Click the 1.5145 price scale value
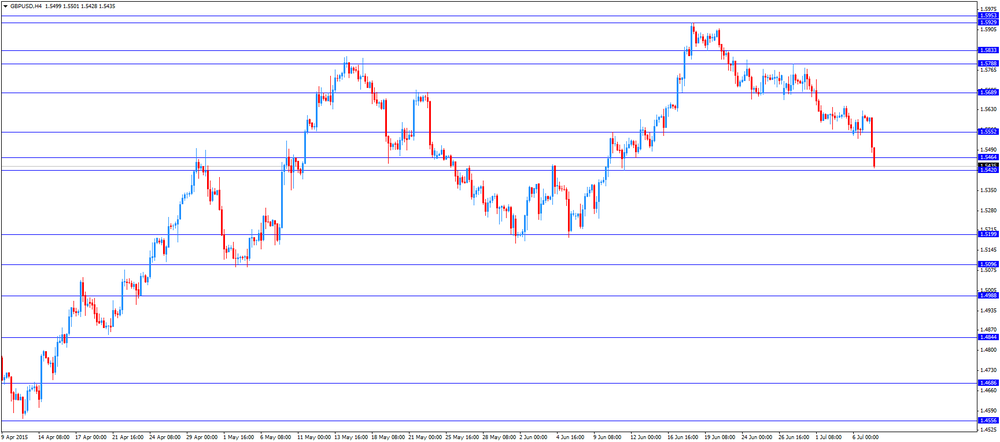Image resolution: width=1000 pixels, height=442 pixels. coord(989,249)
